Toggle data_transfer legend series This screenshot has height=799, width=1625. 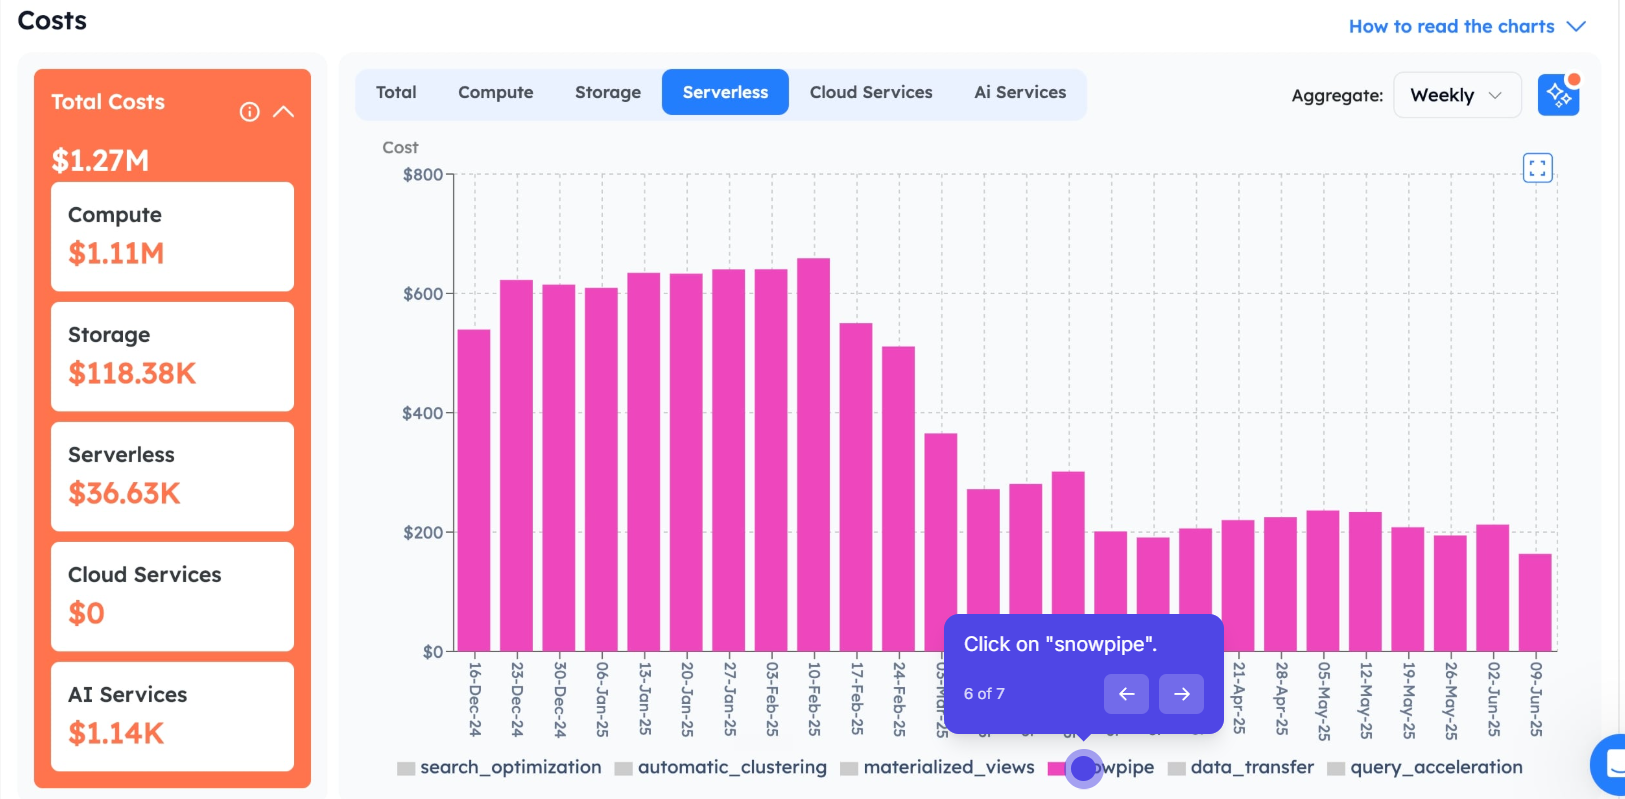coord(1240,767)
